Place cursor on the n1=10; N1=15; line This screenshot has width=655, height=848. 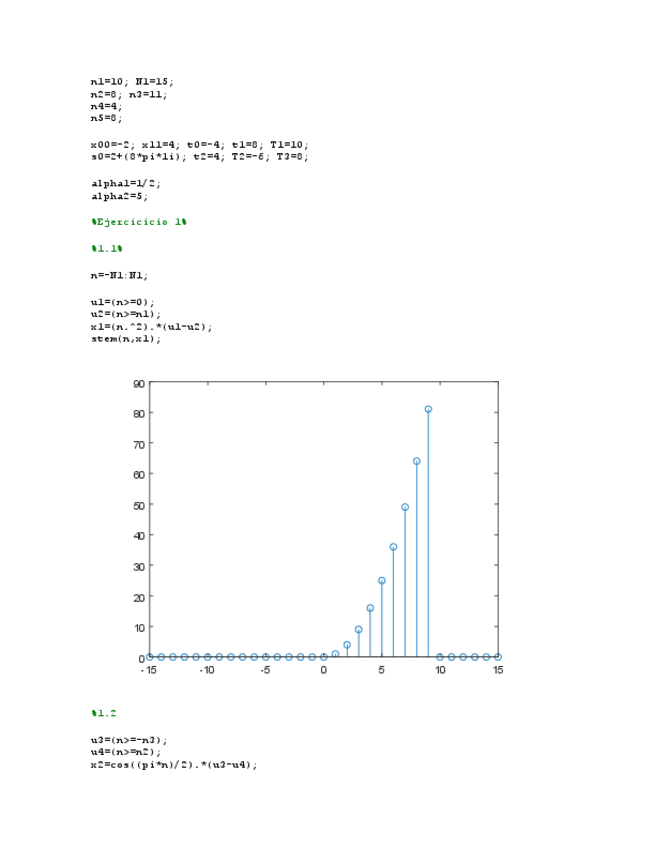click(x=132, y=81)
